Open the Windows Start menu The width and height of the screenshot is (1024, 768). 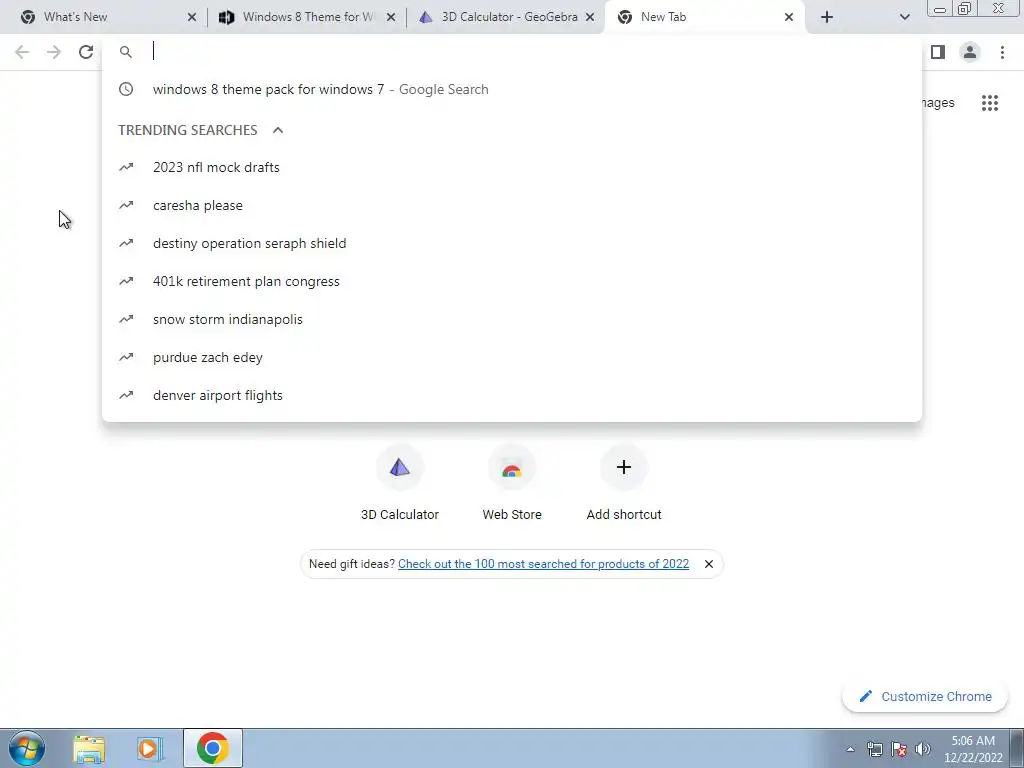point(27,748)
